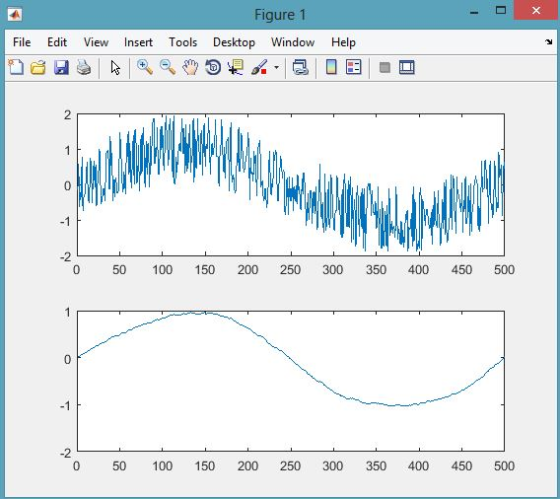
Task: Close the Figure 1 window
Action: pos(536,10)
